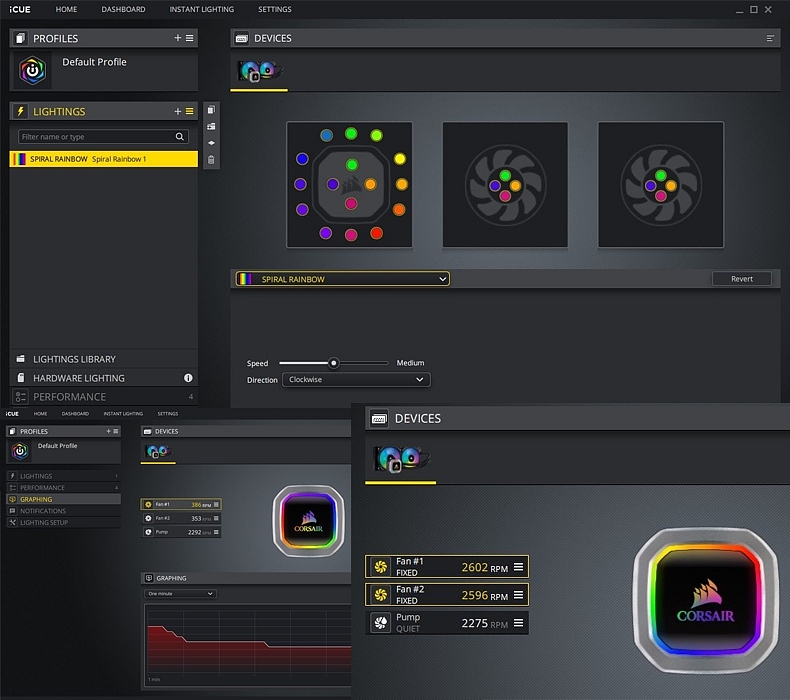The height and width of the screenshot is (700, 790).
Task: Open the menu icon on the Pump 2275 RPM row
Action: point(518,623)
